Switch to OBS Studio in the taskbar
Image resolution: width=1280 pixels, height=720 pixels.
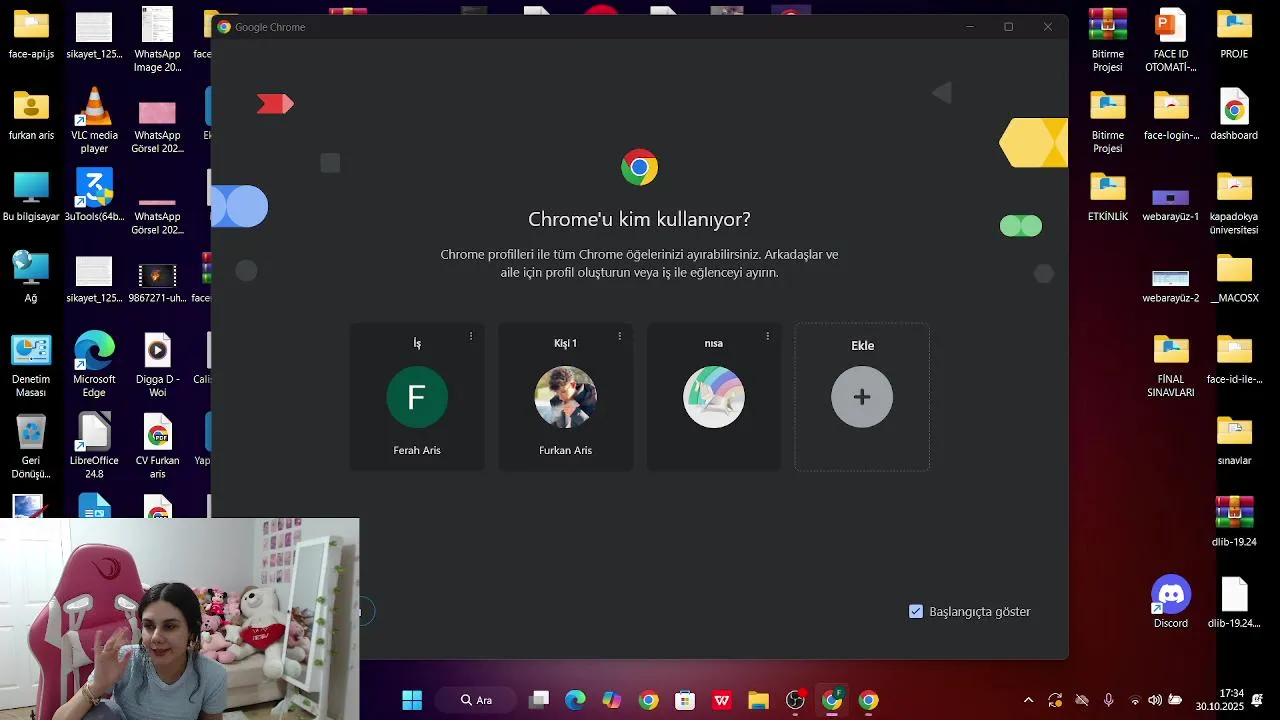pos(795,700)
